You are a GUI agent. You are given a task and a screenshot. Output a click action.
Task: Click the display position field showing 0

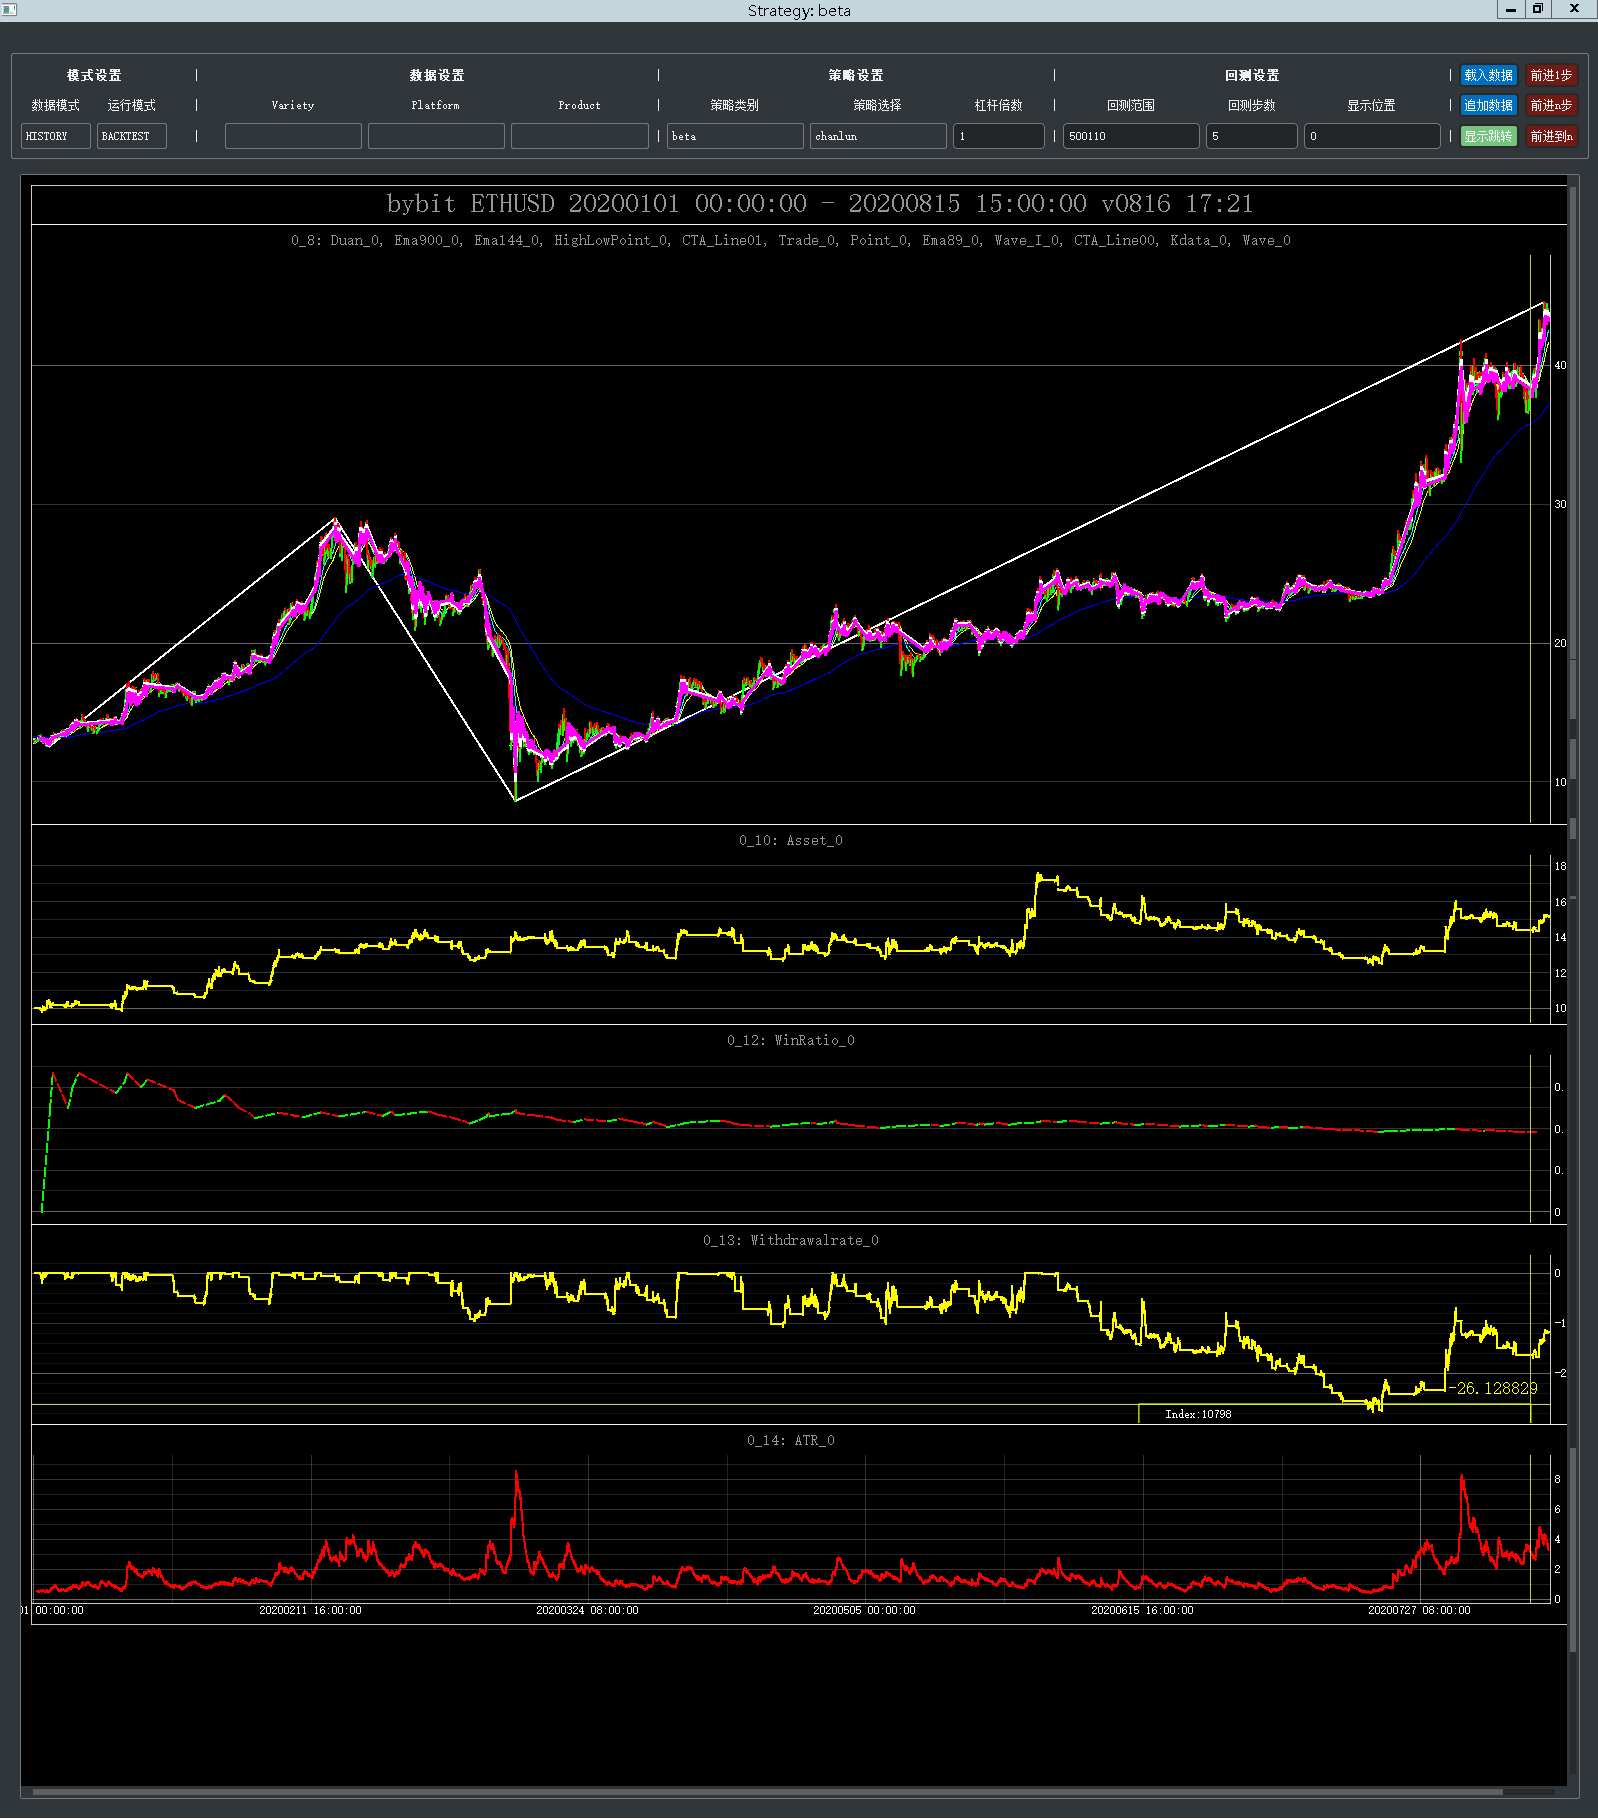click(x=1372, y=136)
